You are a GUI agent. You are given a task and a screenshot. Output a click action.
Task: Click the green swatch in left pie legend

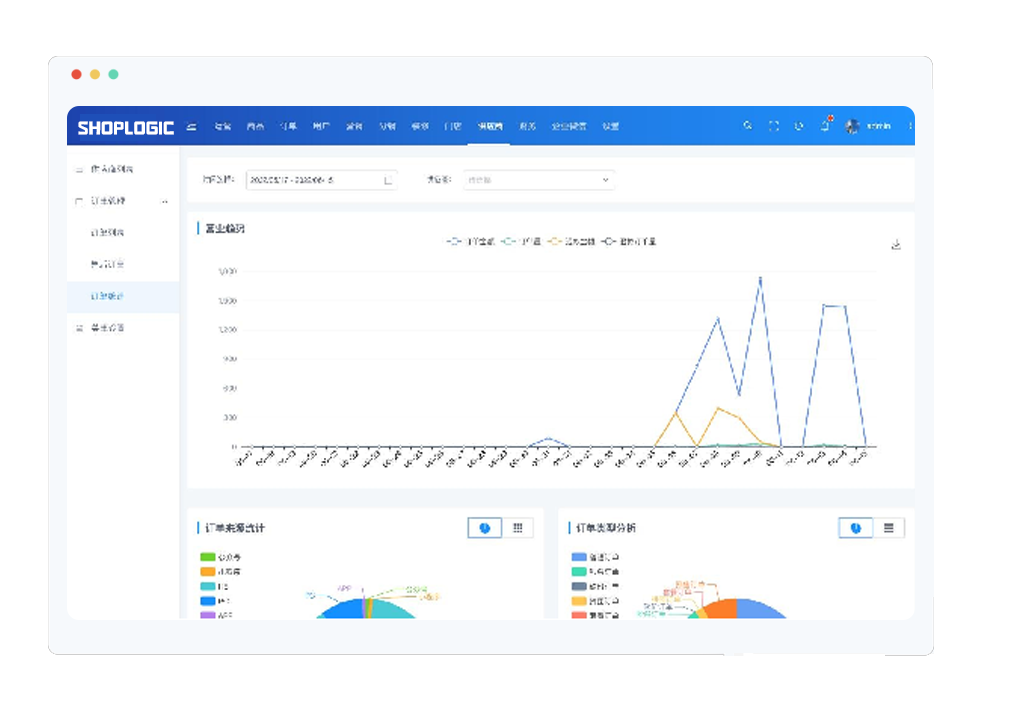(x=207, y=557)
